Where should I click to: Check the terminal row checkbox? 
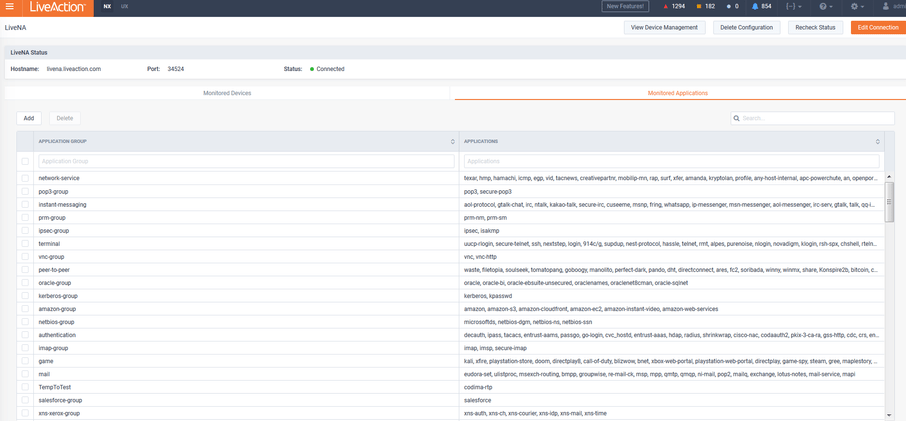tap(25, 244)
